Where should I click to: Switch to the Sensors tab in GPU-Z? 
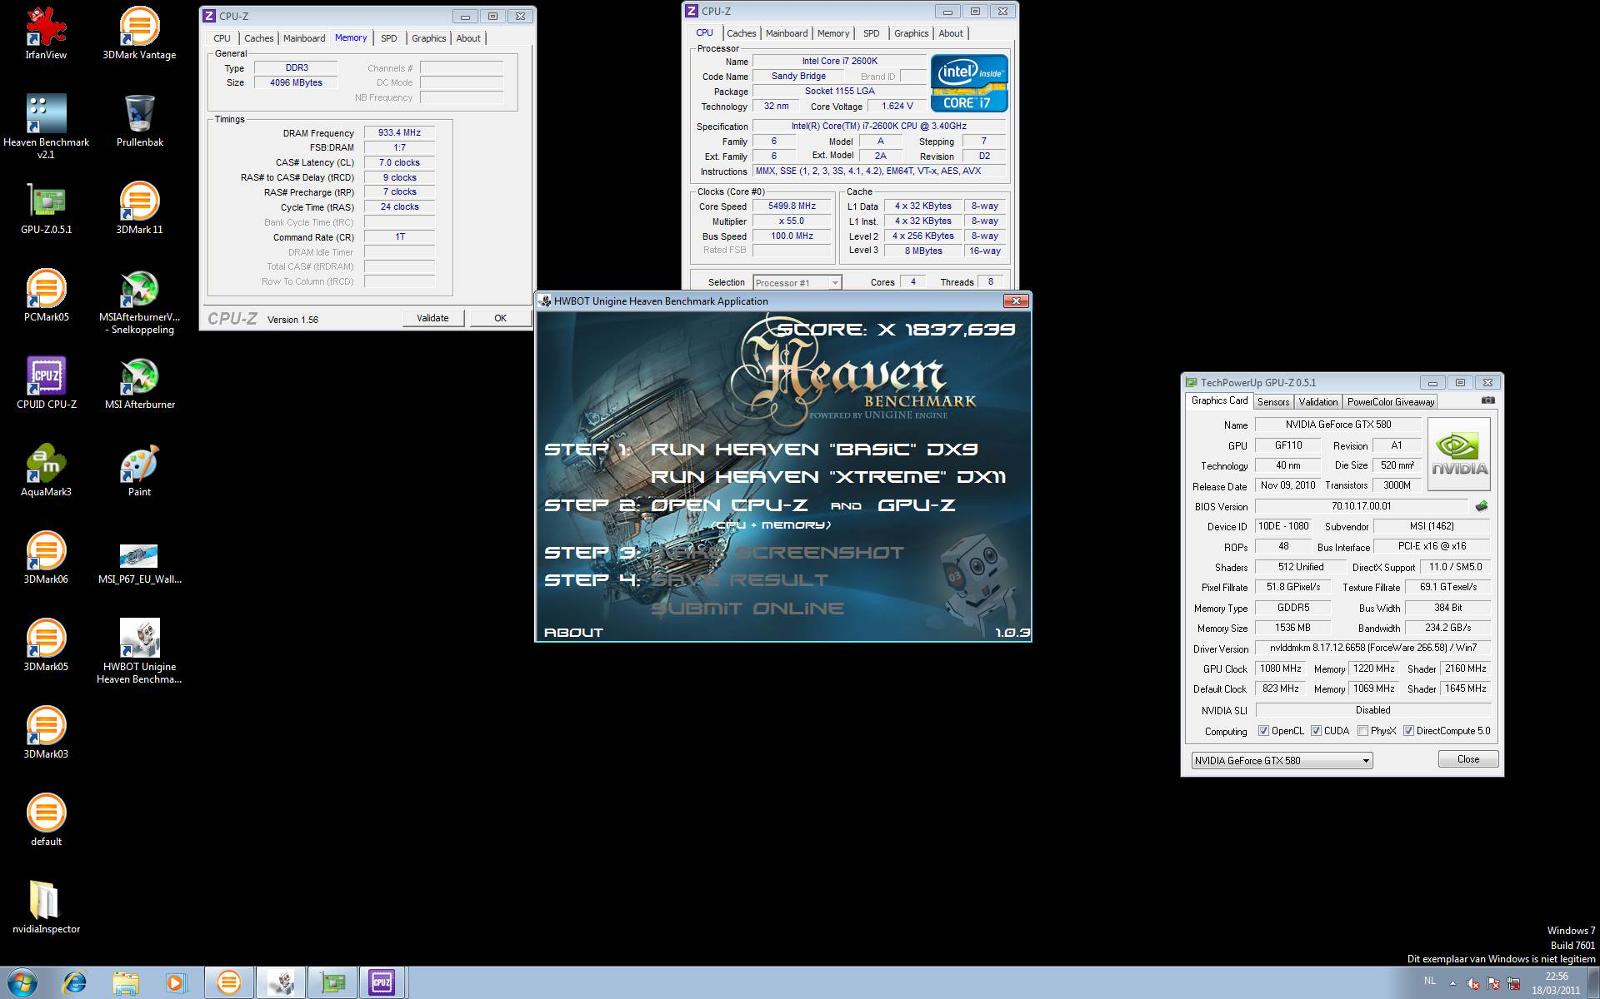(1273, 401)
